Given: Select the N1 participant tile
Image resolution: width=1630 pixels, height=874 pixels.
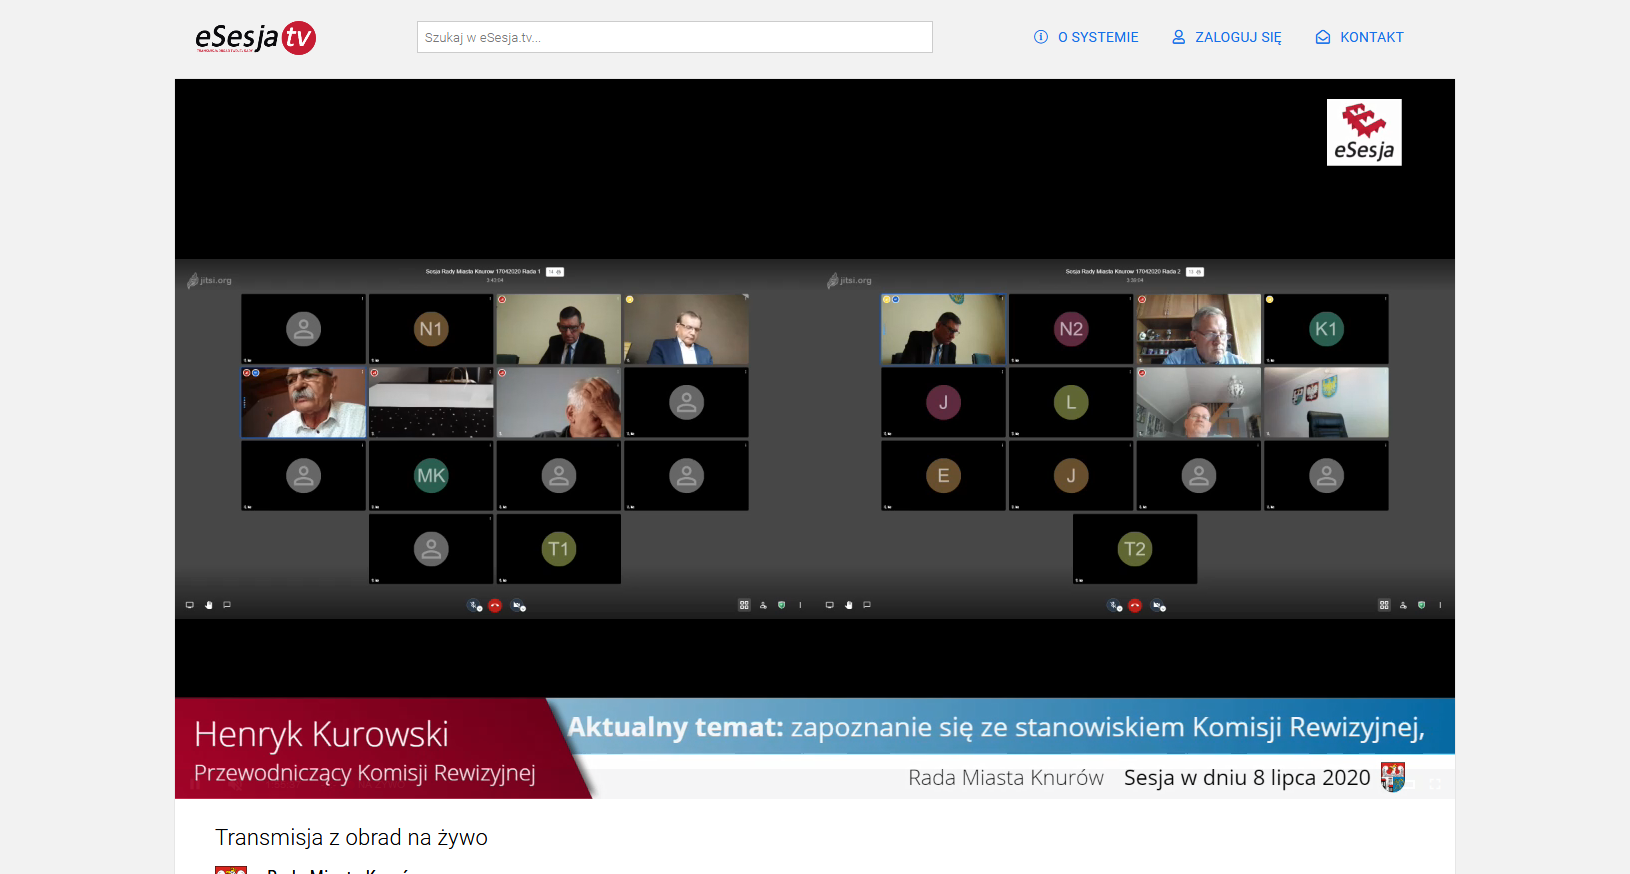Looking at the screenshot, I should point(431,329).
